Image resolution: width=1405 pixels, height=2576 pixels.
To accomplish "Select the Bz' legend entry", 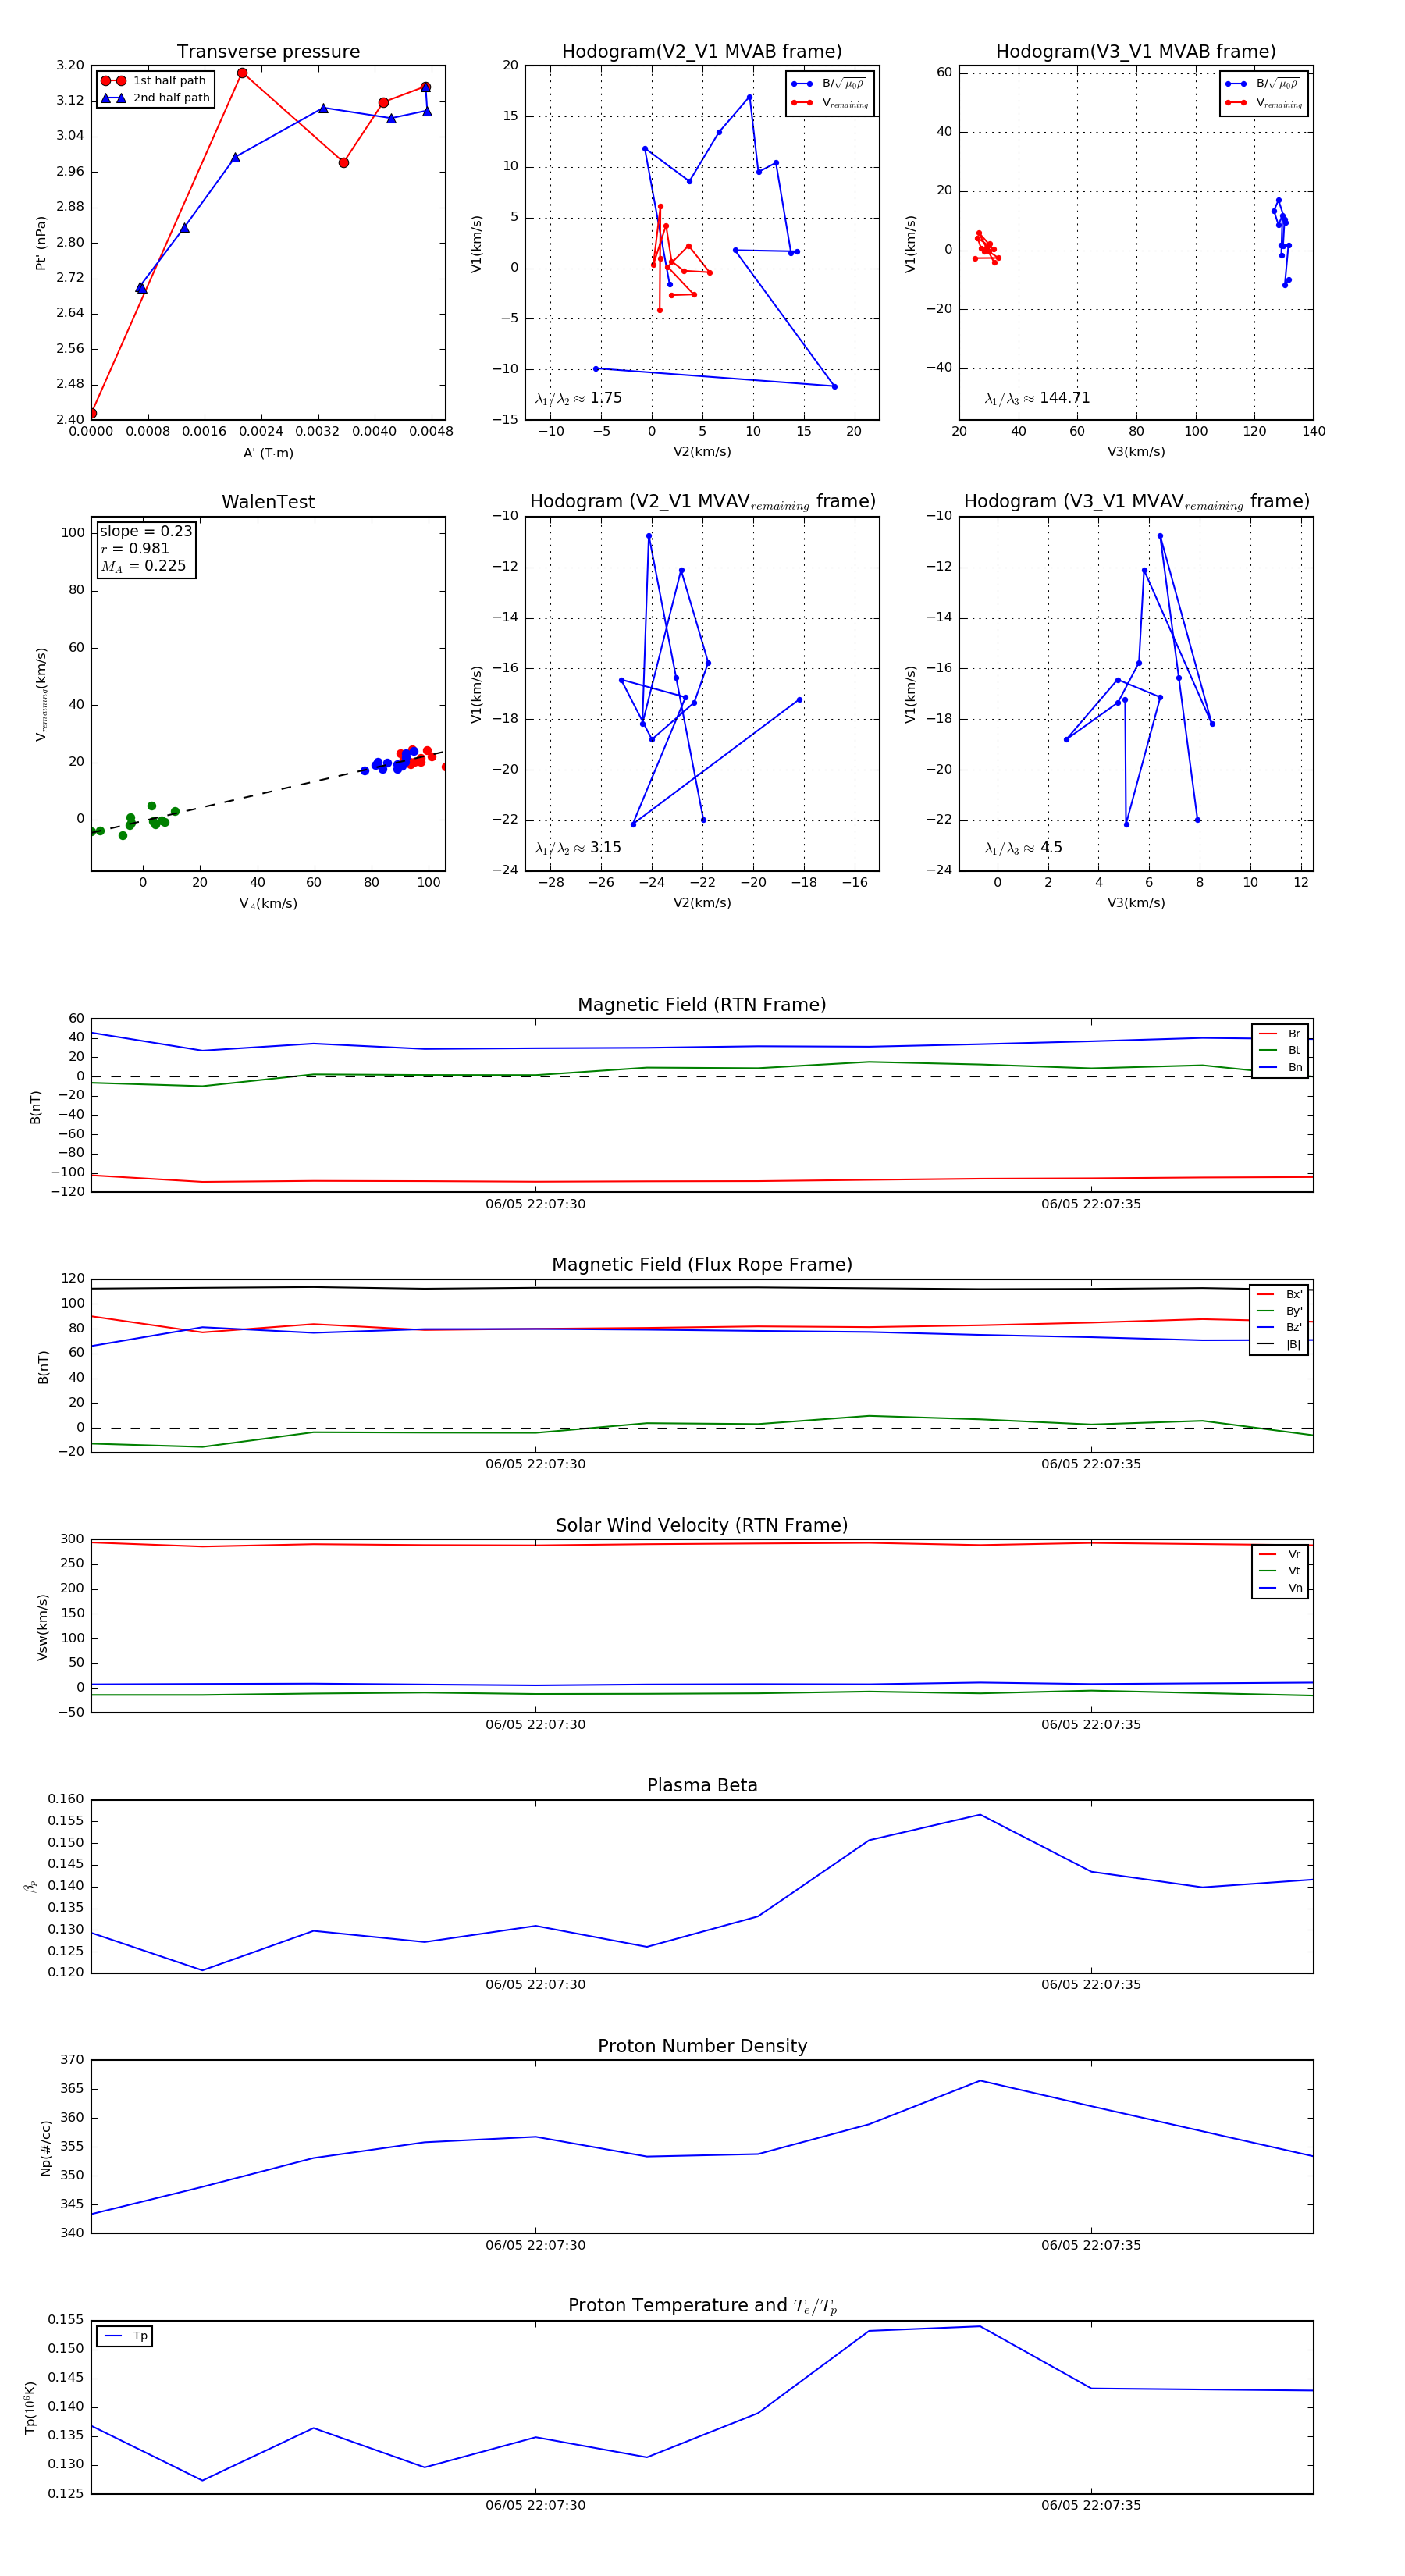I will tap(1280, 1328).
